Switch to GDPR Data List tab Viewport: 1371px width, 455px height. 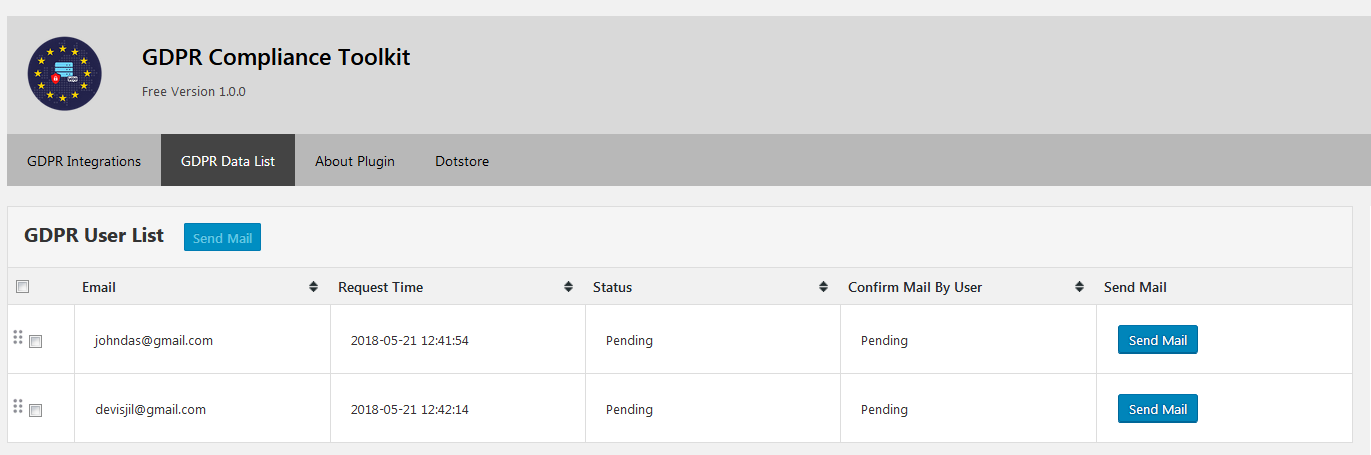click(x=228, y=160)
